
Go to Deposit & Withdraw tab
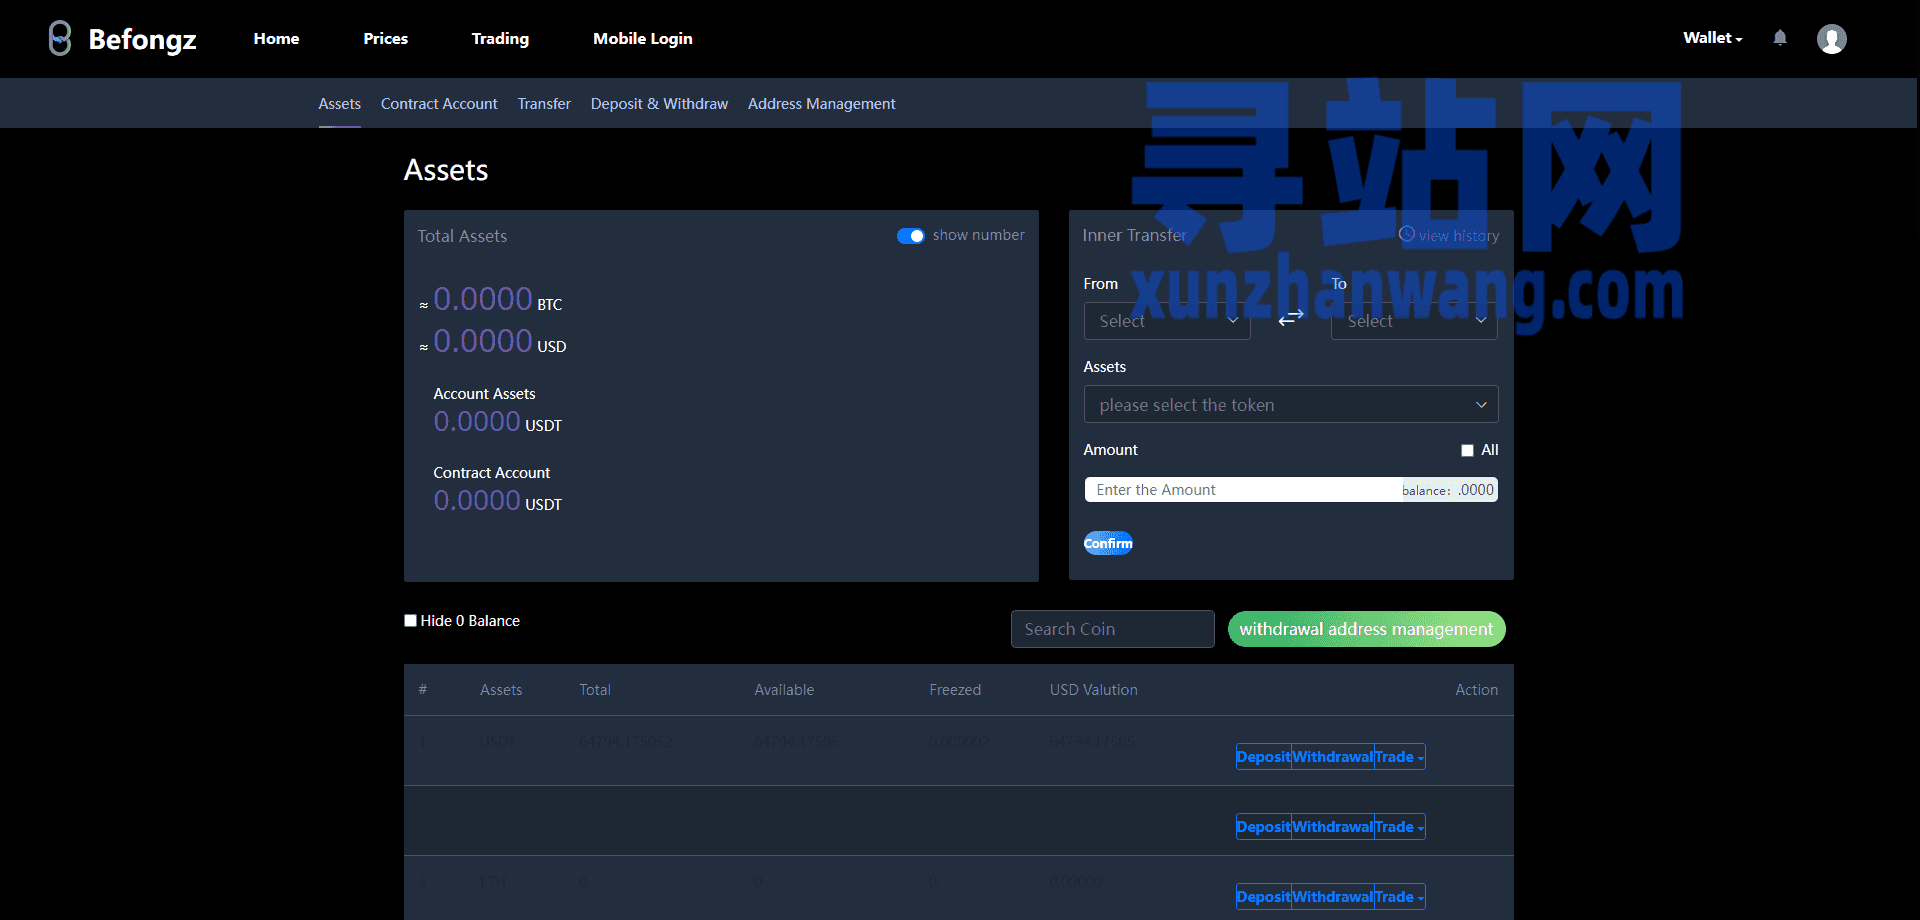[x=659, y=104]
